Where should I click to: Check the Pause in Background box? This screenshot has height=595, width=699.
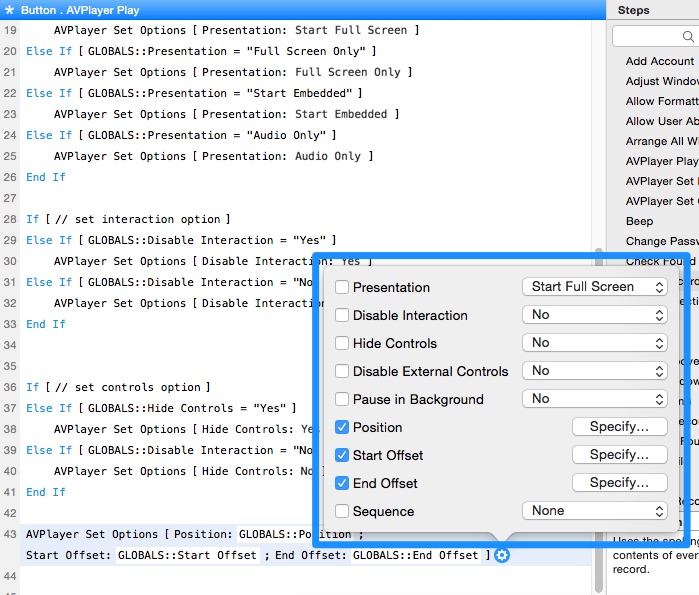(x=342, y=399)
